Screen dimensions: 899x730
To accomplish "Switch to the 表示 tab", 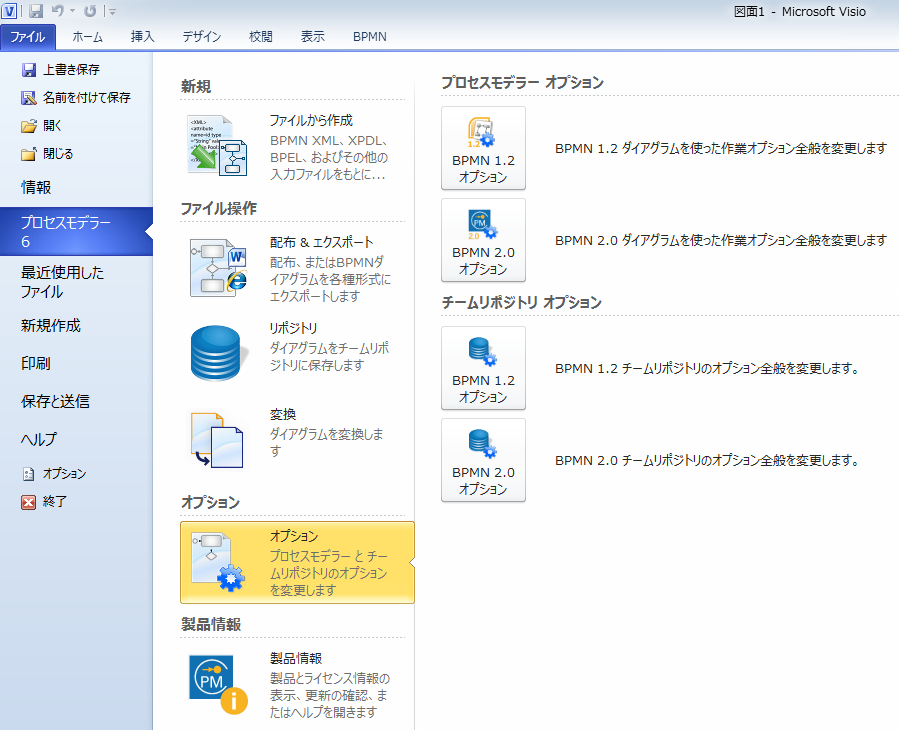I will 312,37.
